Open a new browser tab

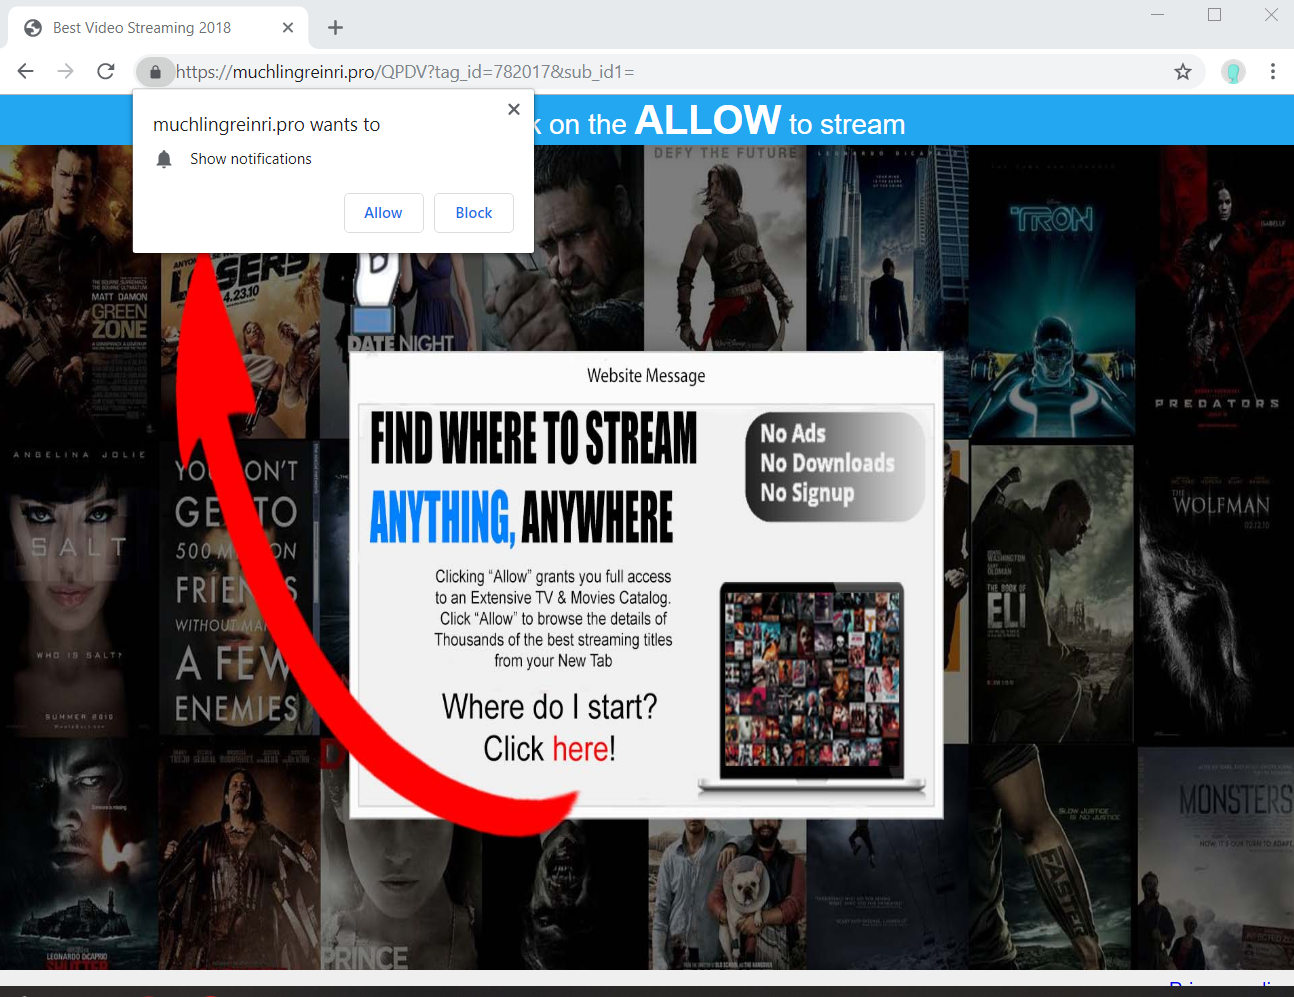(x=336, y=28)
